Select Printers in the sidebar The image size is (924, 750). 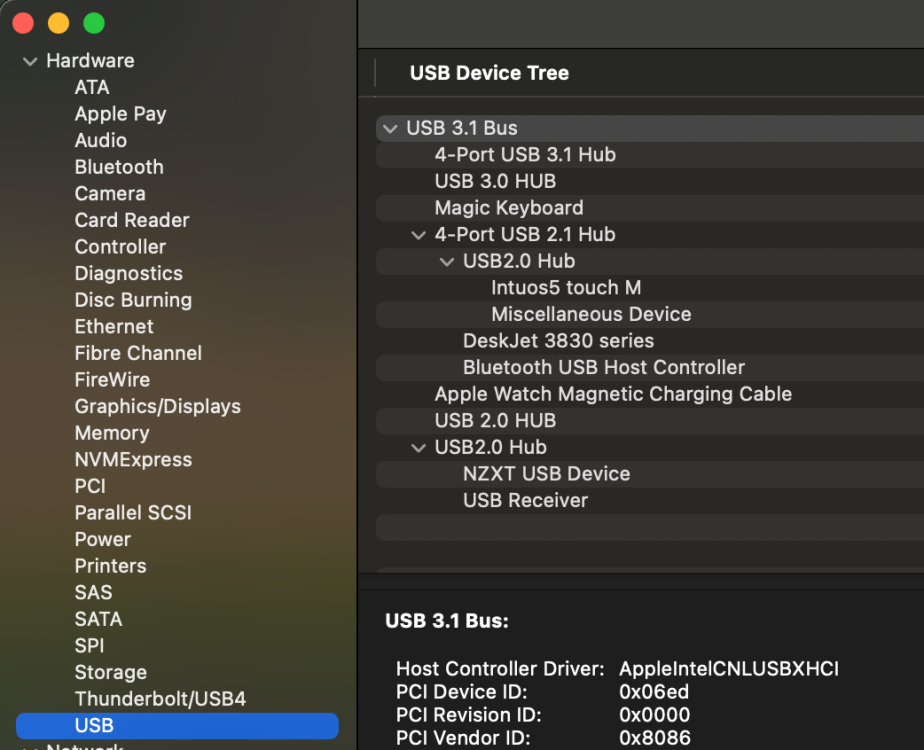111,566
